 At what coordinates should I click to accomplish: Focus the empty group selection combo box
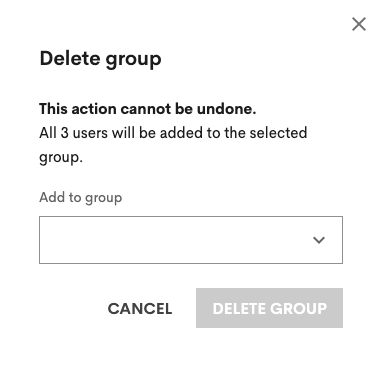[x=191, y=240]
